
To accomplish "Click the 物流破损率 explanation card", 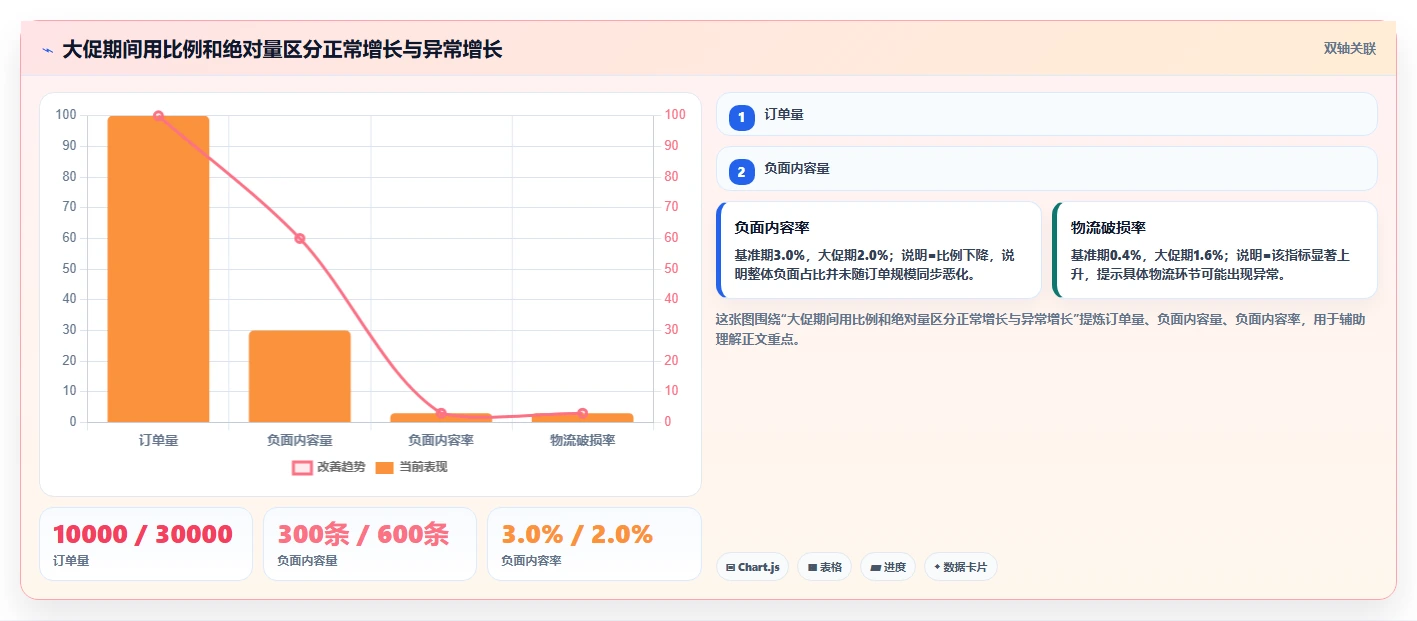I will coord(1215,250).
